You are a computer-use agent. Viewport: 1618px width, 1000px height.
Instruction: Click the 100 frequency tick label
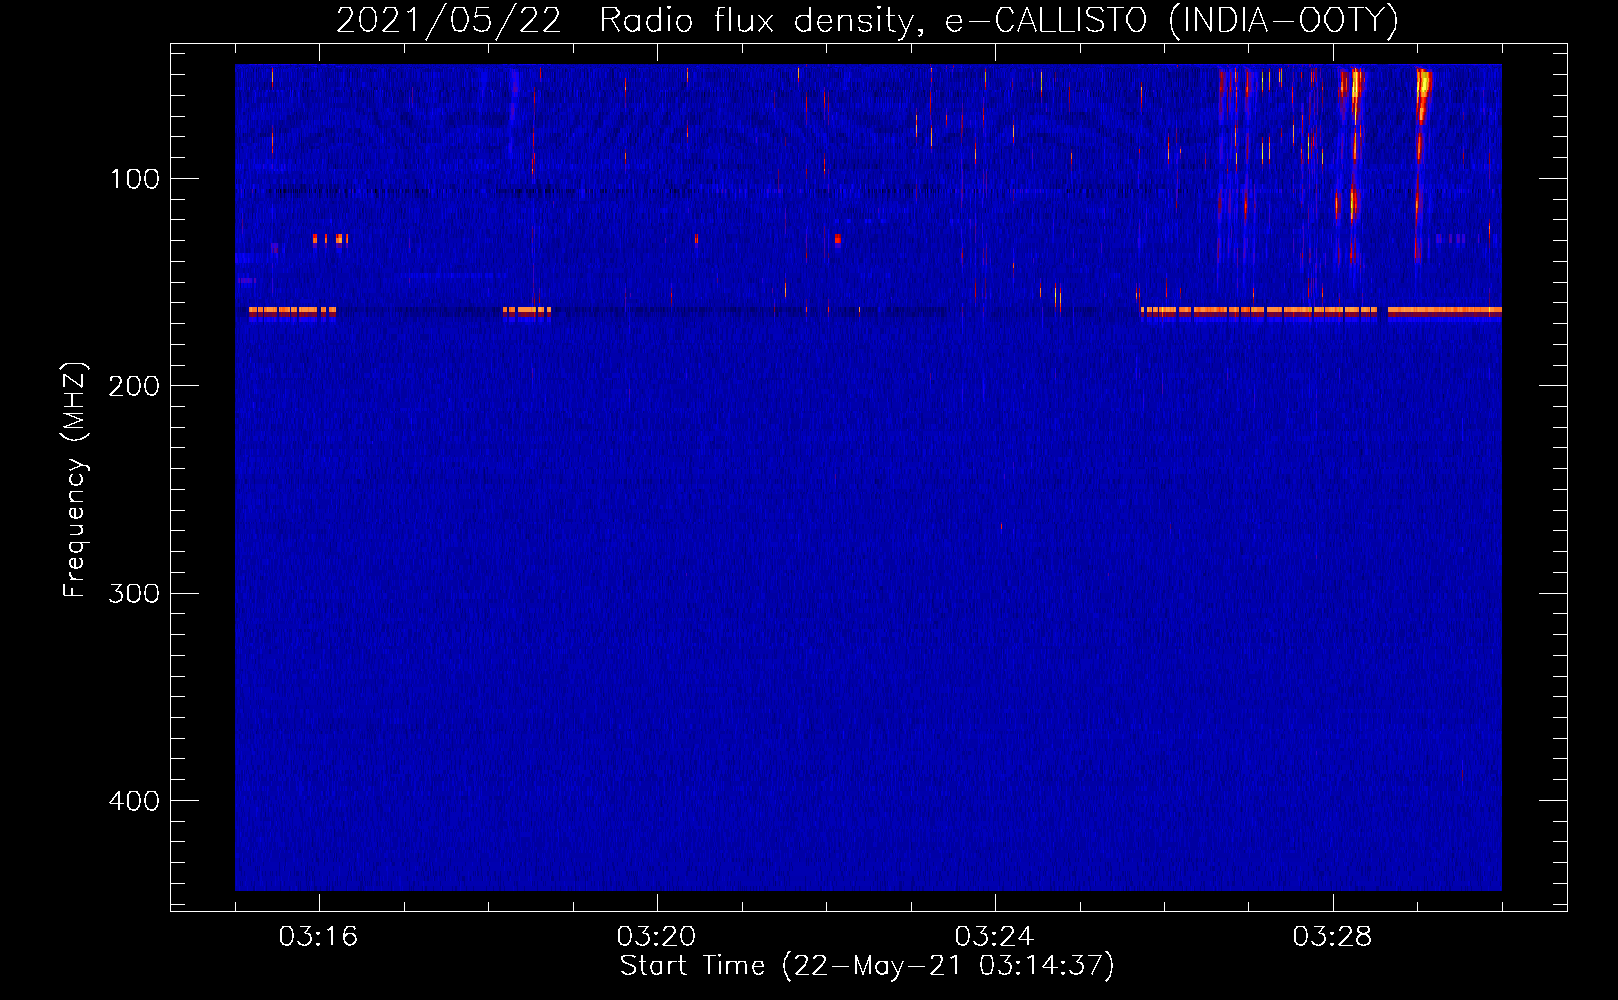click(x=135, y=179)
